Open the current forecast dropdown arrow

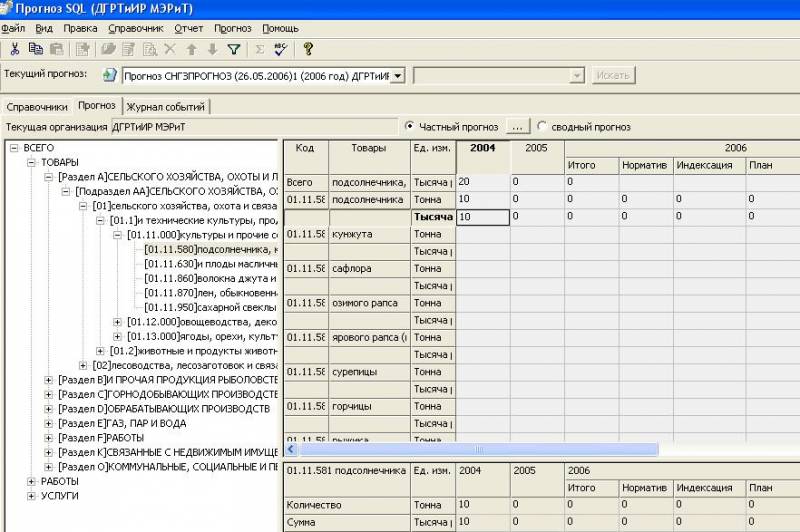click(x=397, y=76)
